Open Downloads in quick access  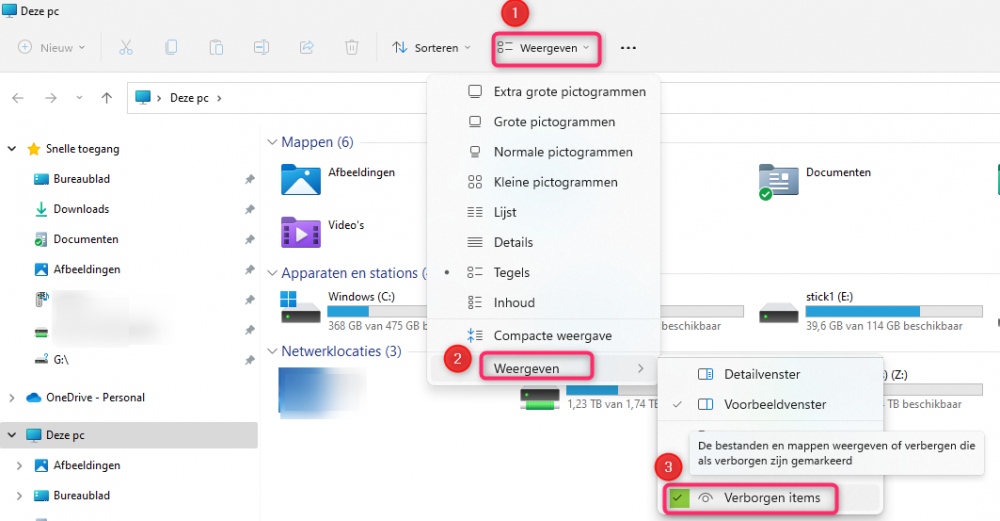[81, 209]
